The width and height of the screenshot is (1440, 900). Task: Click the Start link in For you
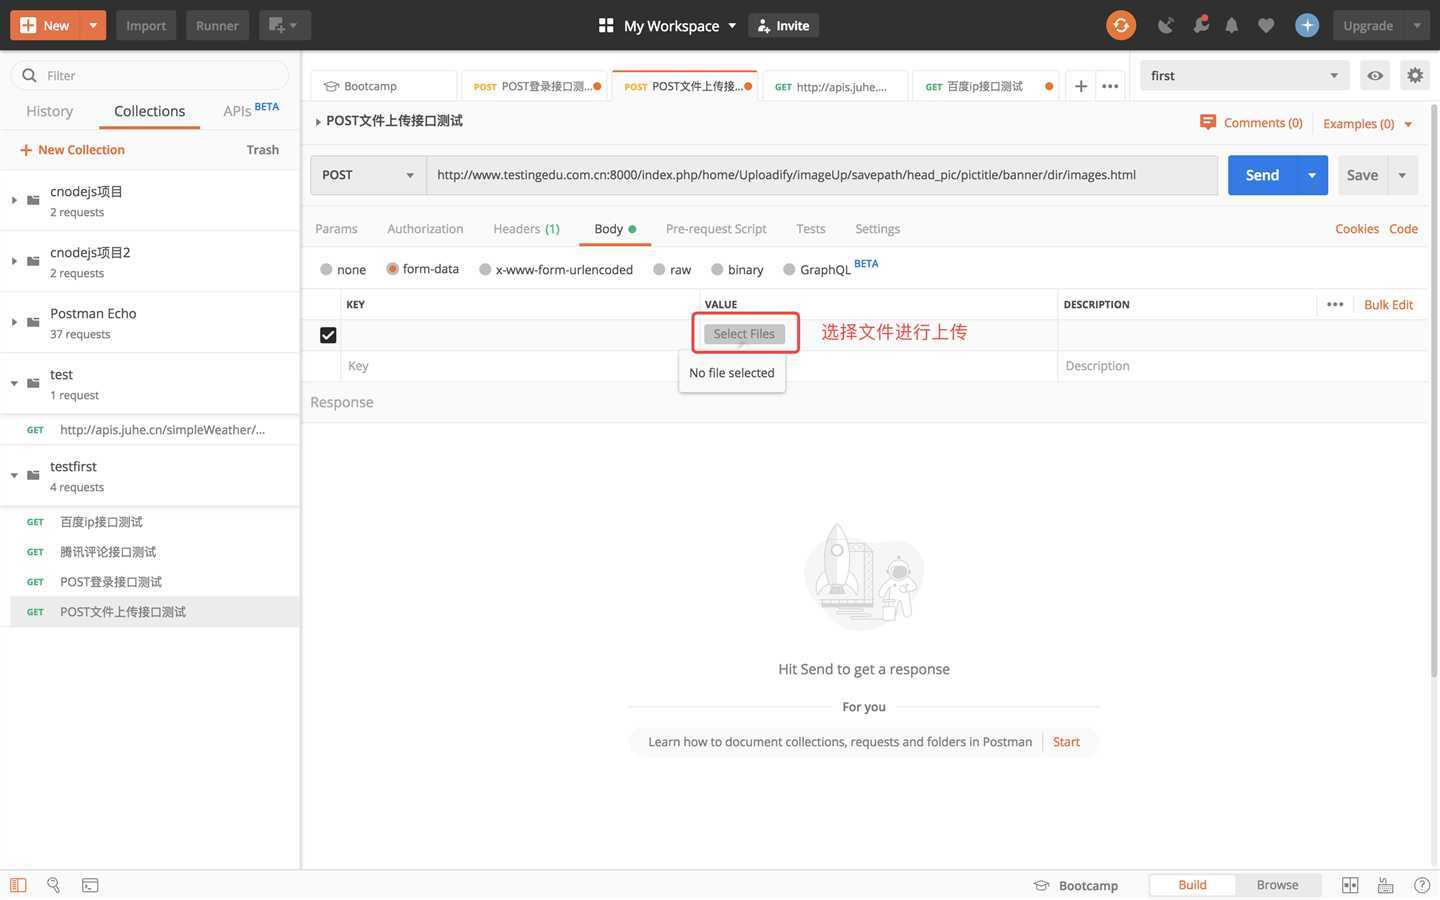pyautogui.click(x=1066, y=742)
